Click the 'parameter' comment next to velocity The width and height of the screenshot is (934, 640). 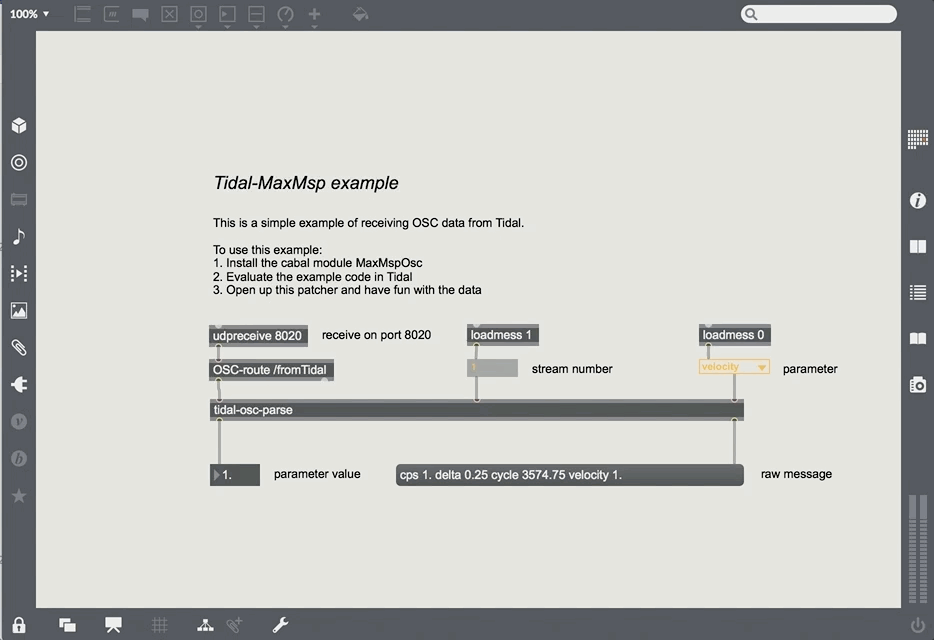pos(810,369)
